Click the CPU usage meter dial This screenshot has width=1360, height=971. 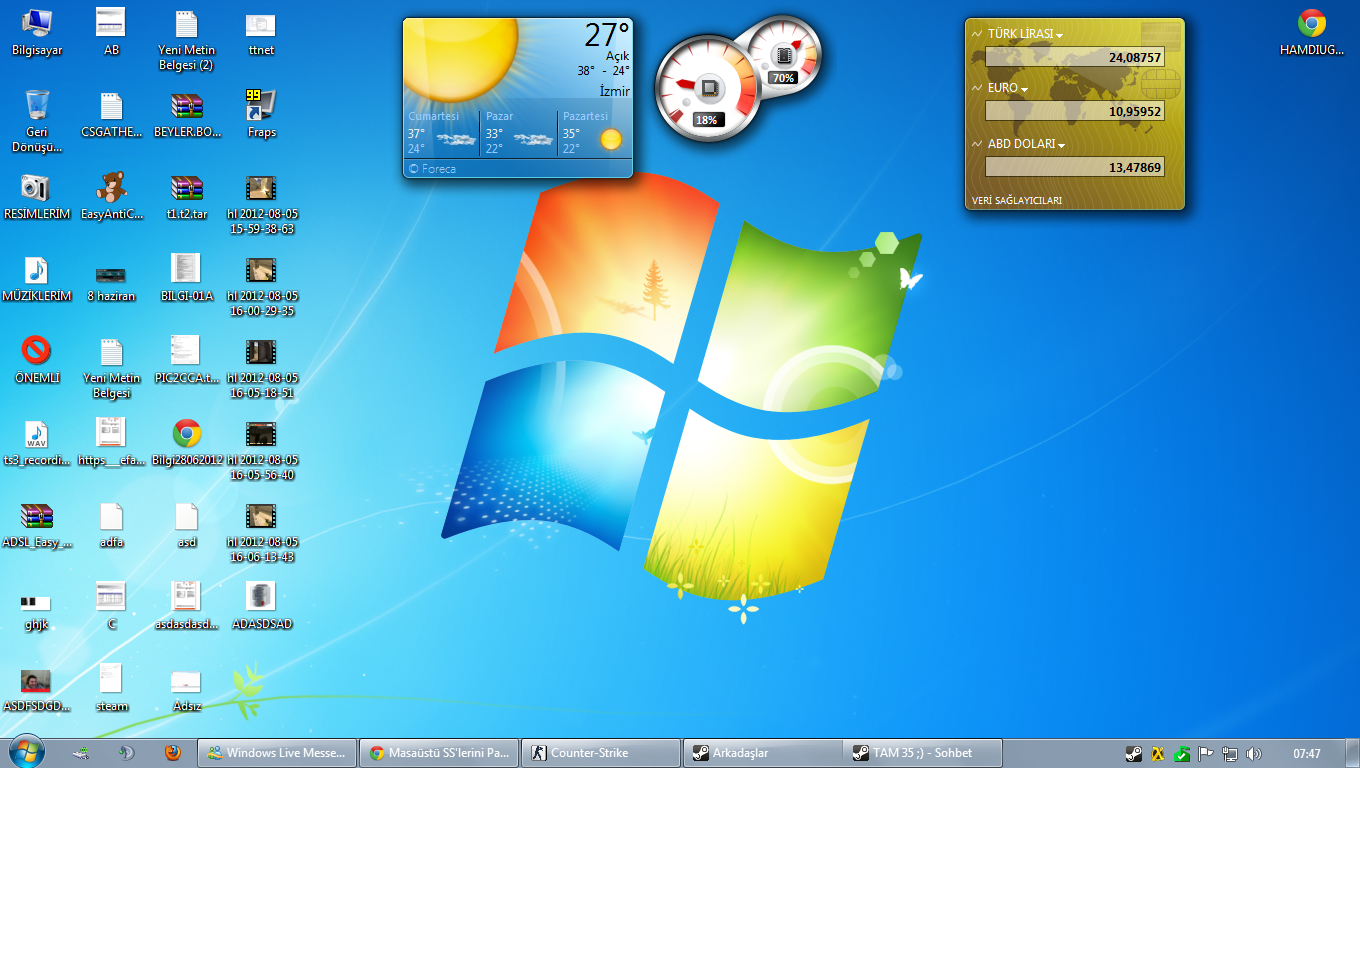[708, 88]
